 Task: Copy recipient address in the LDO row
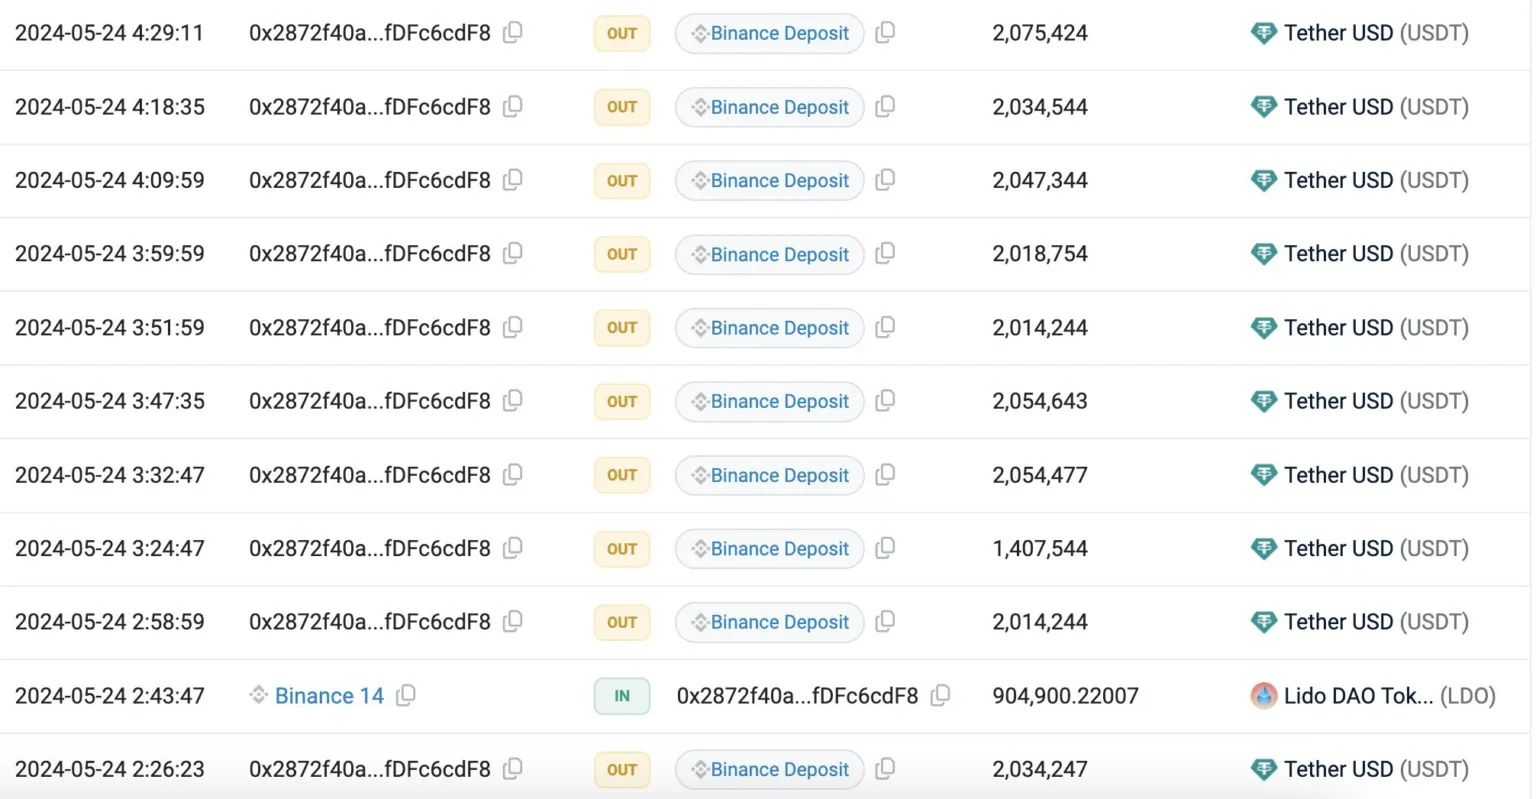point(940,695)
